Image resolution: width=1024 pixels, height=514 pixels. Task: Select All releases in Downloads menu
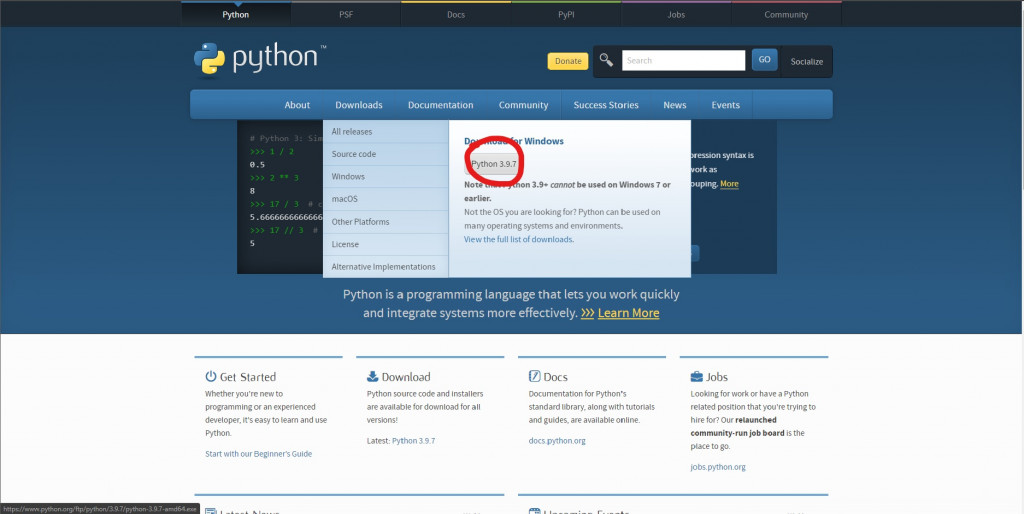tap(386, 131)
